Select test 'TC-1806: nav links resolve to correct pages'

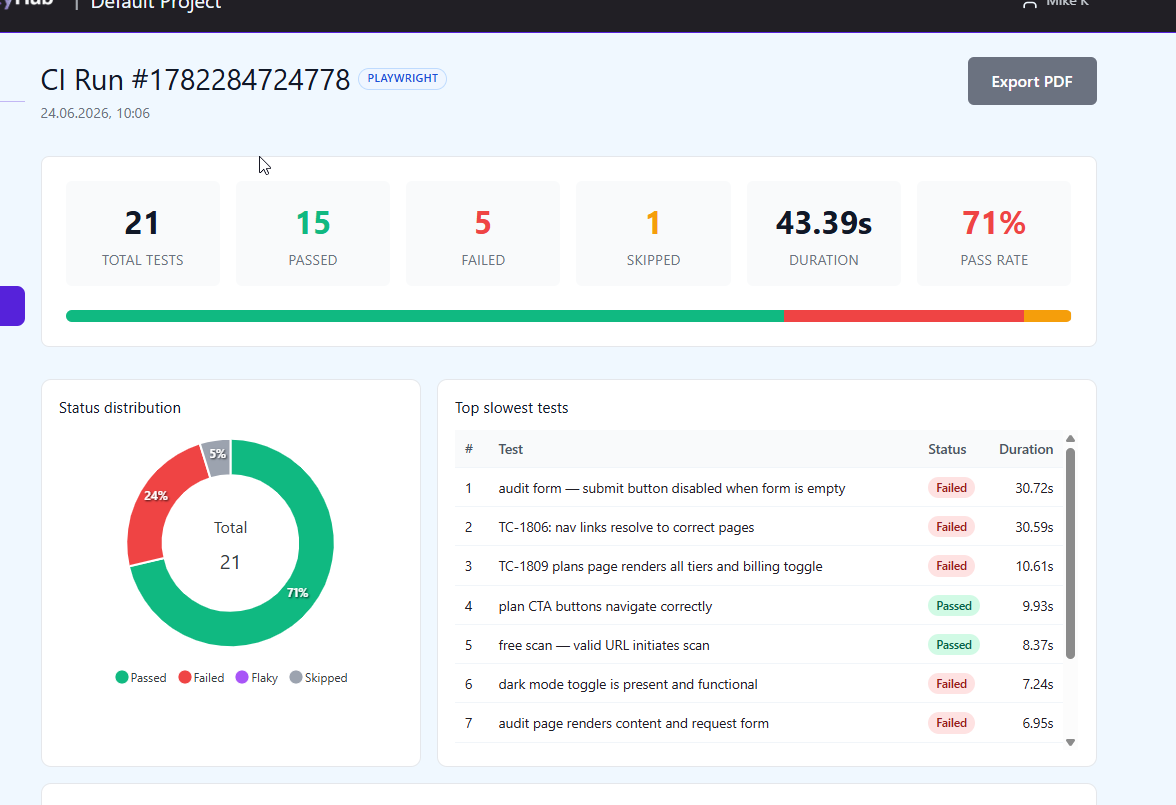(x=626, y=527)
